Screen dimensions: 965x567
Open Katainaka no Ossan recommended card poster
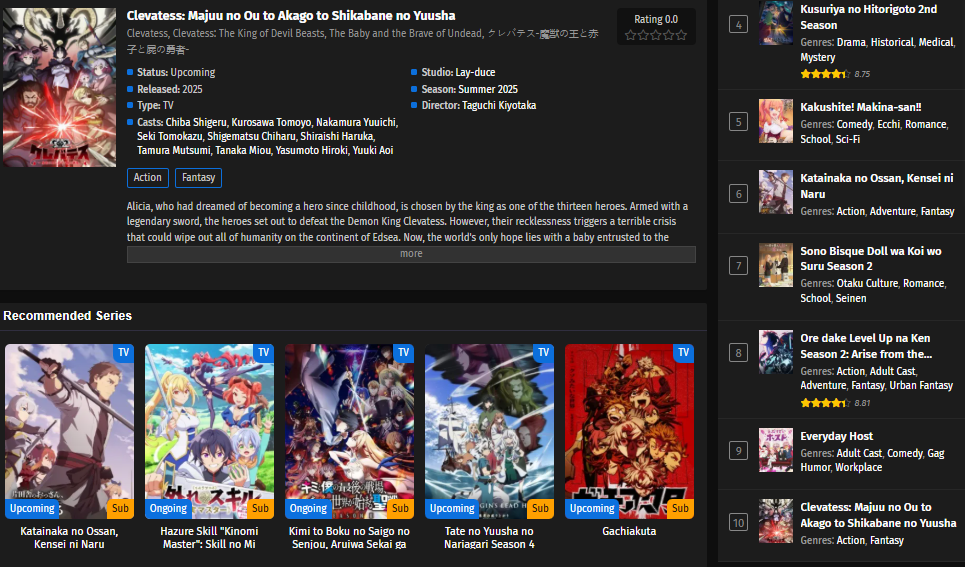coord(70,431)
